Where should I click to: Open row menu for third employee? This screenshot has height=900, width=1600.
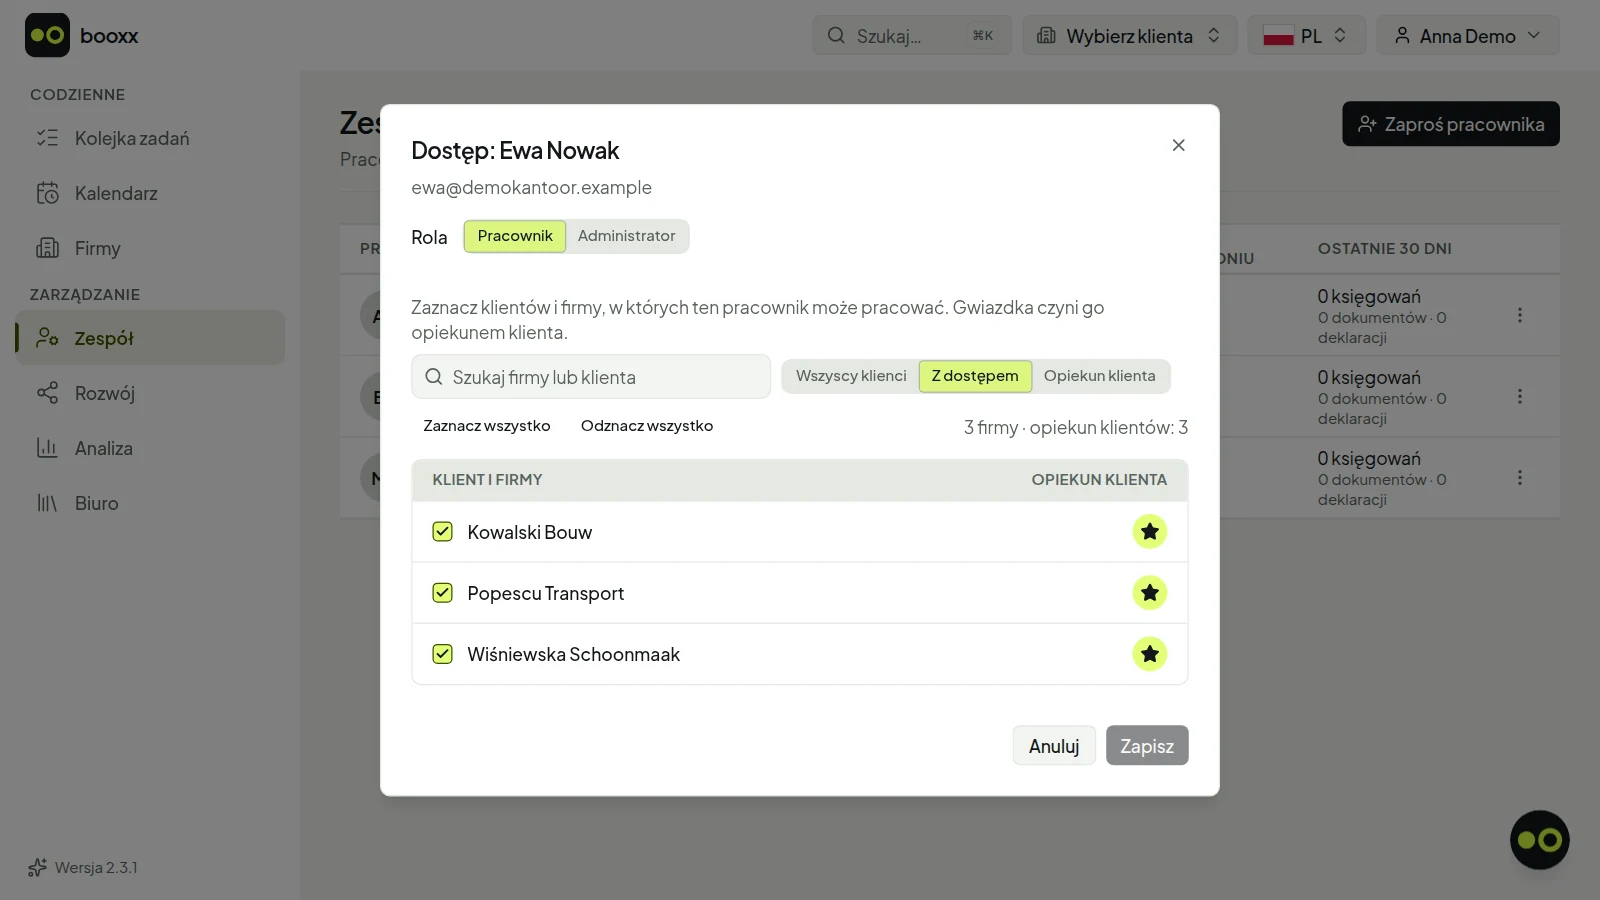[1519, 477]
